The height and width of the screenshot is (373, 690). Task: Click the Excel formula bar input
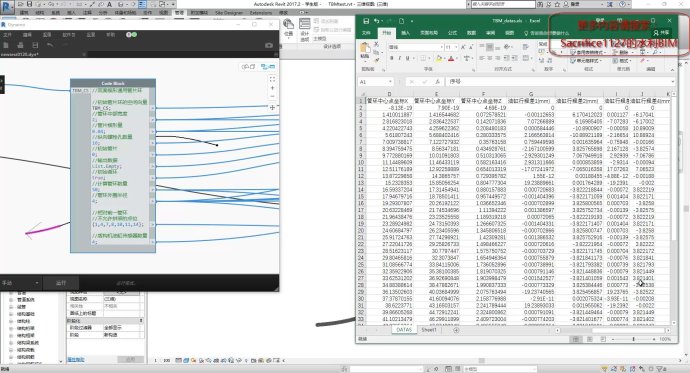559,82
